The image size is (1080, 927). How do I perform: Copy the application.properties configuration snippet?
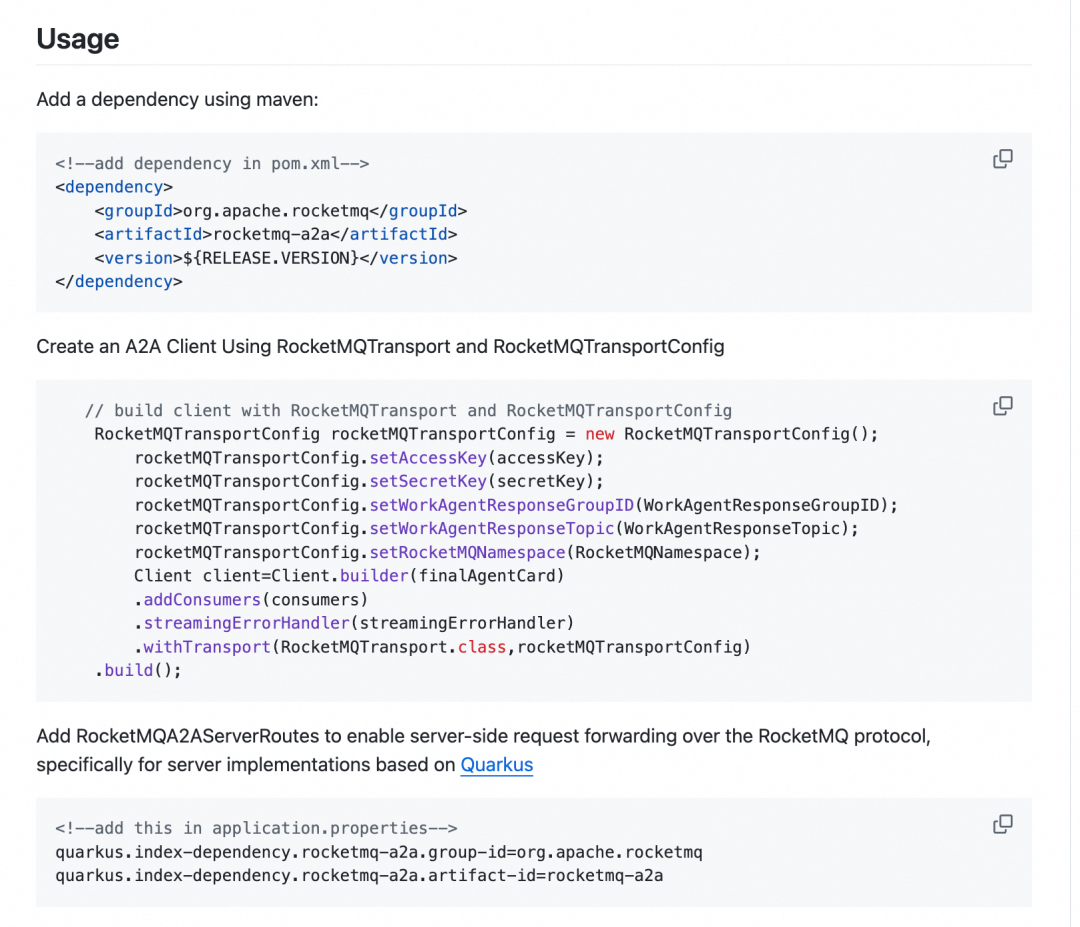click(x=1002, y=823)
